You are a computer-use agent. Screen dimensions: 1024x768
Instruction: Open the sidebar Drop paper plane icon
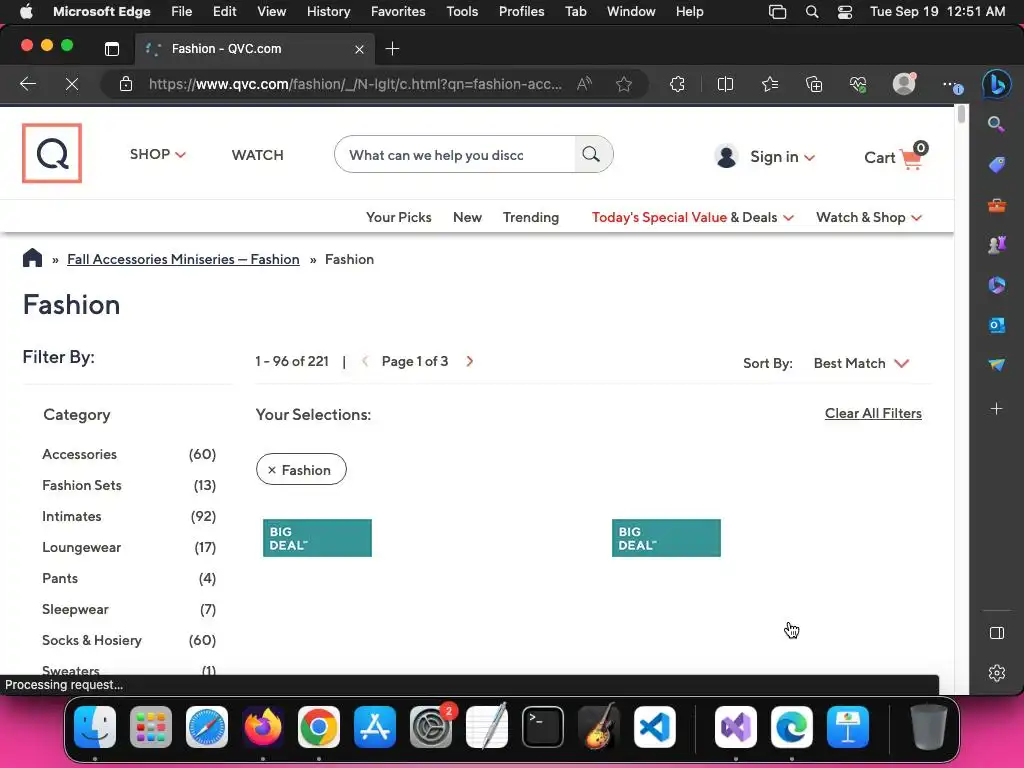997,364
